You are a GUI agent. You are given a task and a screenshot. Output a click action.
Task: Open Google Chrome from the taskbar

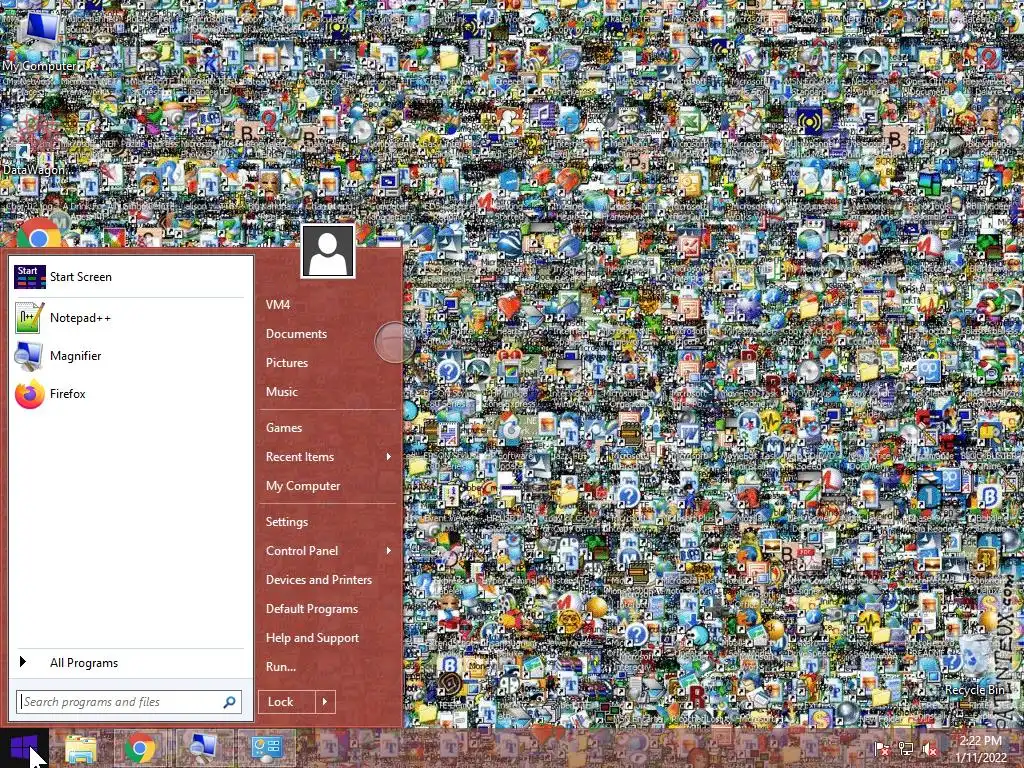(140, 748)
